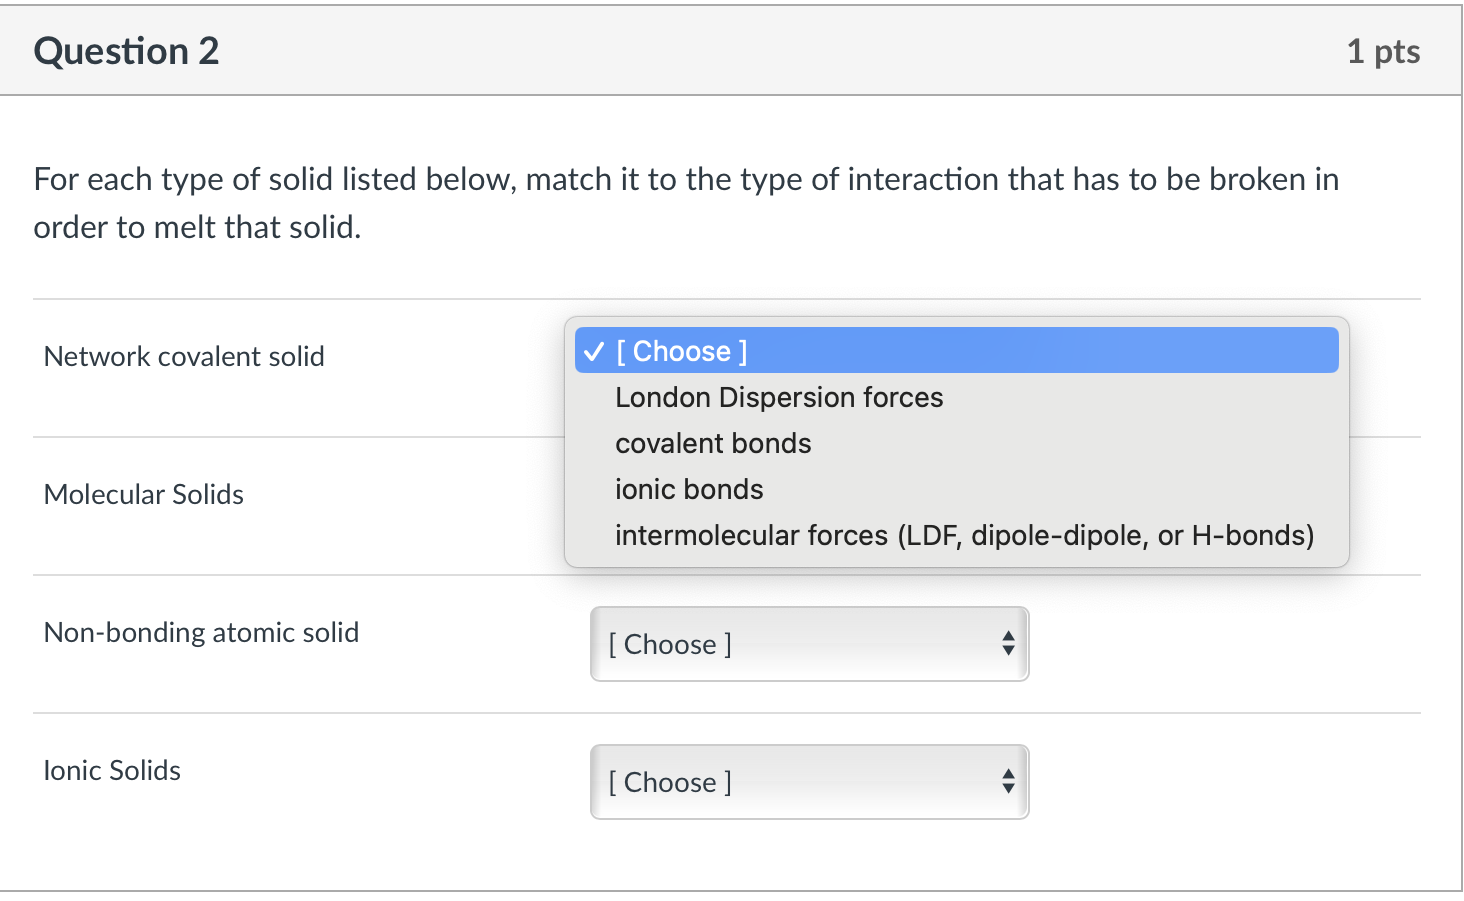
Task: Click the [ Choose ] placeholder in Non-bonding row
Action: pos(670,645)
